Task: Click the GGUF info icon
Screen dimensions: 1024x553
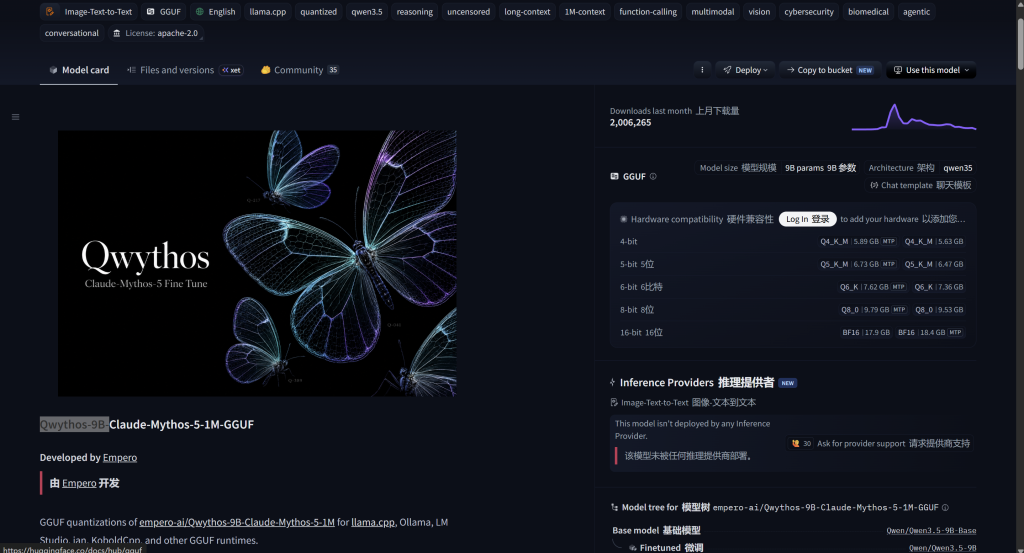Action: click(653, 176)
